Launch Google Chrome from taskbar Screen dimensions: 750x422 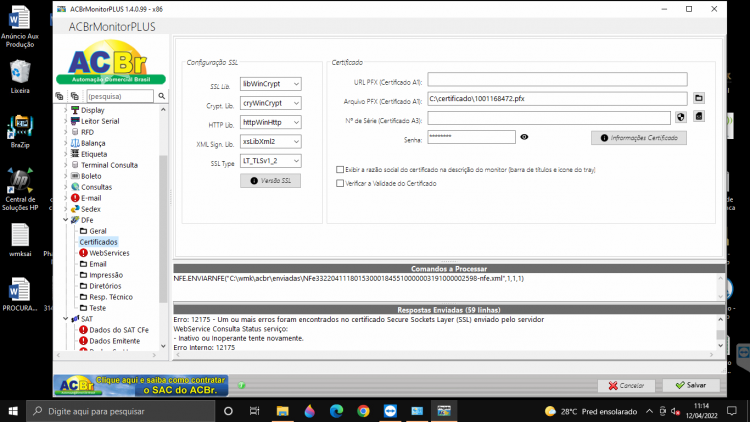tap(363, 411)
